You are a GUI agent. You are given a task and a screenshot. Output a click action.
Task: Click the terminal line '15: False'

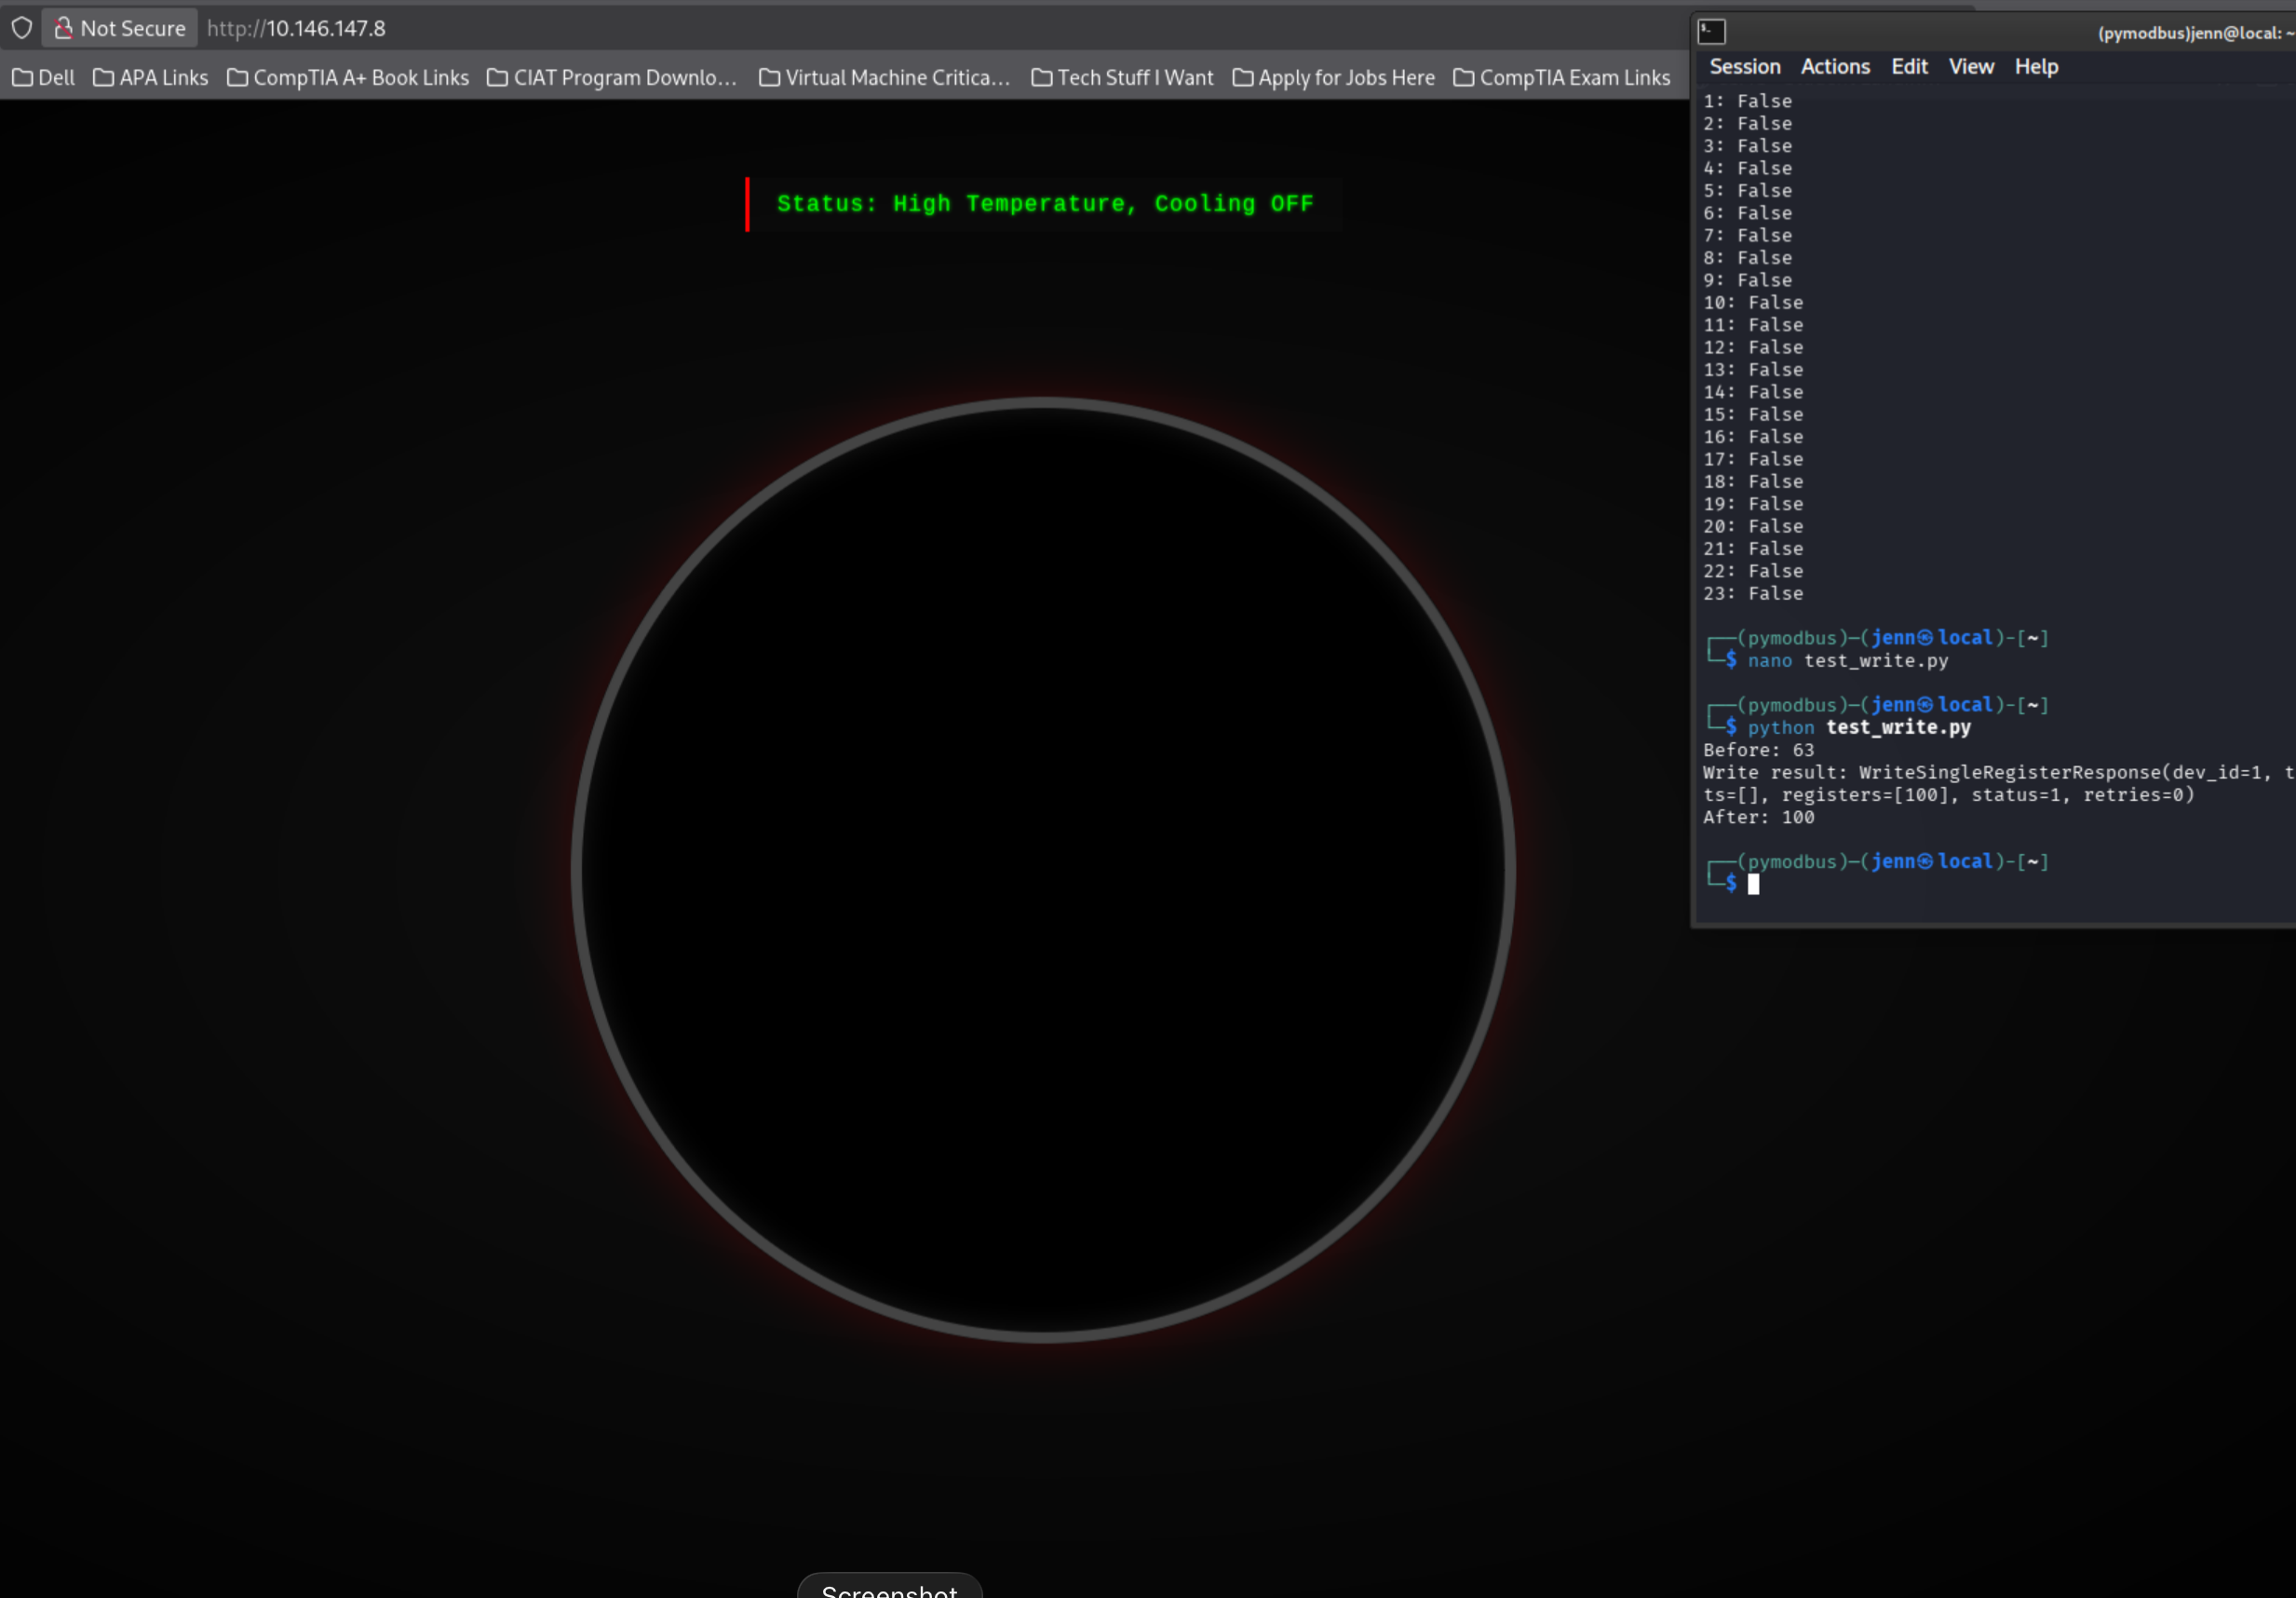pos(1753,414)
